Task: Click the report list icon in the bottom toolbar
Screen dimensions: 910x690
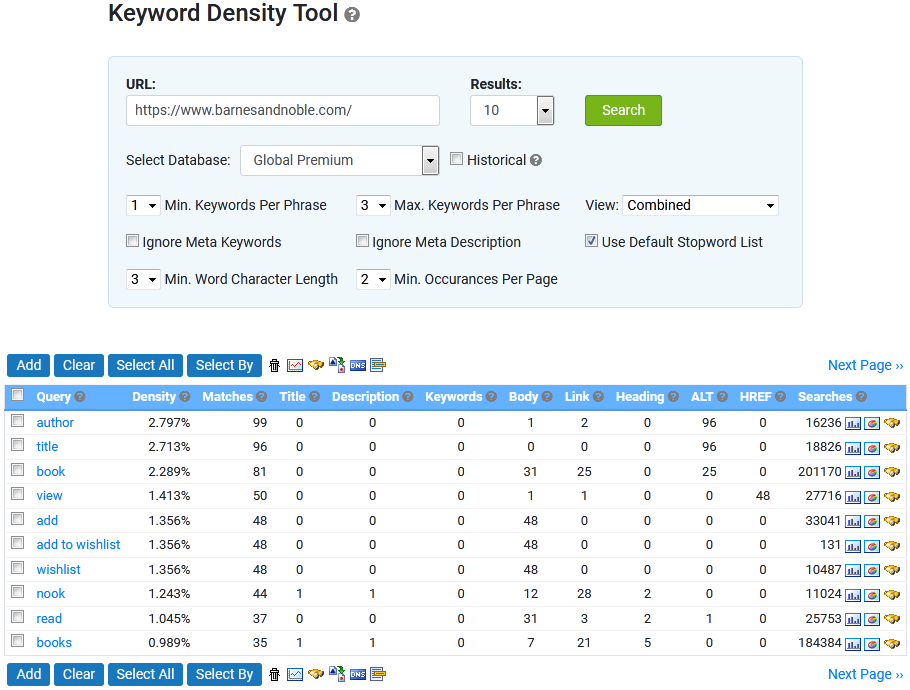Action: 378,674
